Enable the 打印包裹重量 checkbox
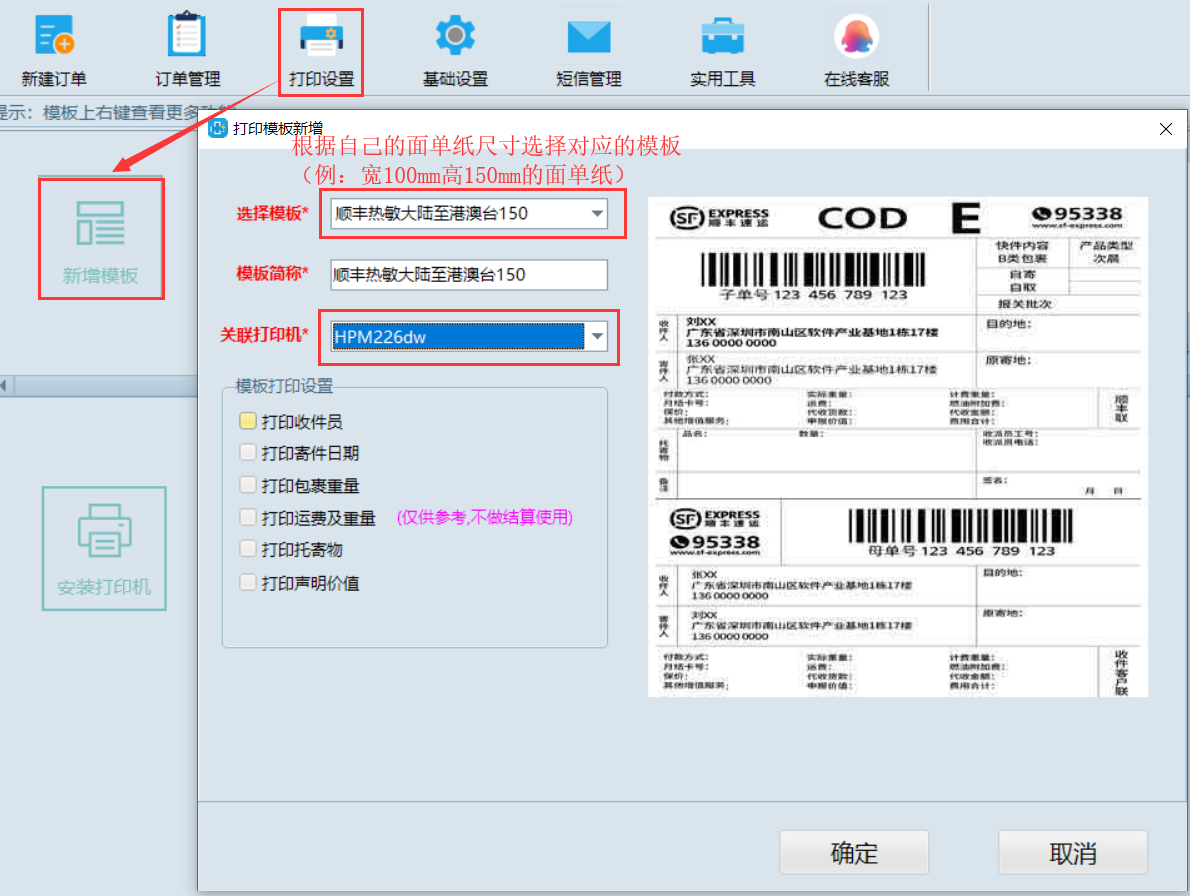Screen dimensions: 1190x896 247,485
